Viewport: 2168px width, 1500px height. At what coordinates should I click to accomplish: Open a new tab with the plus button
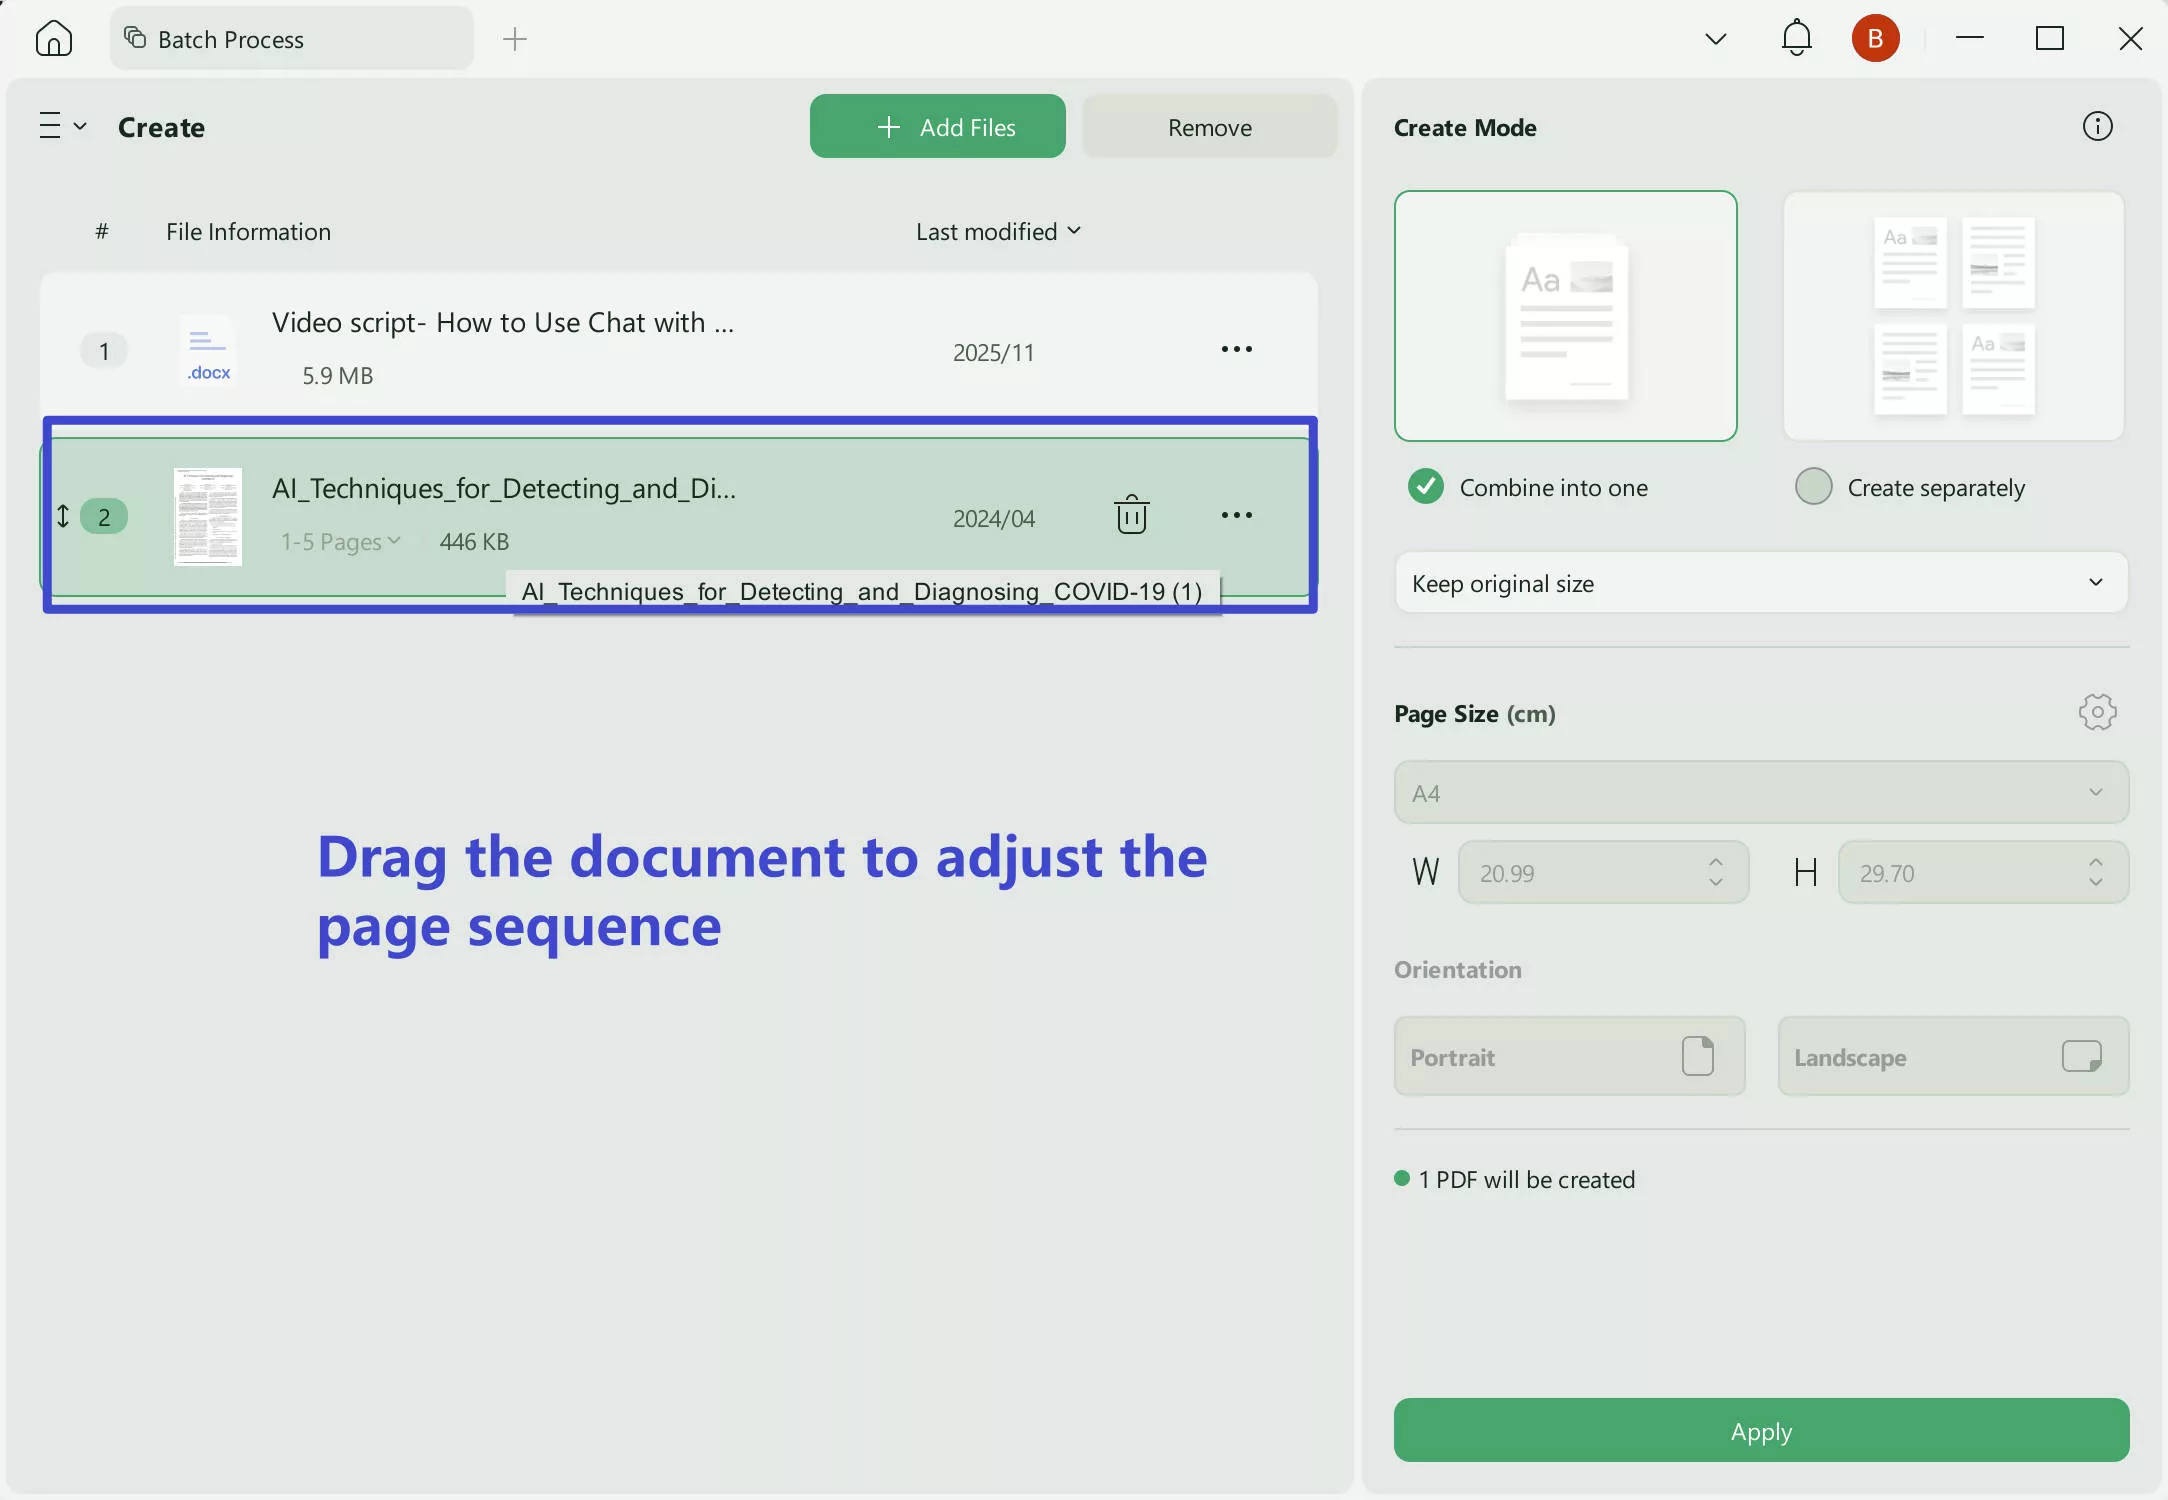pyautogui.click(x=514, y=38)
